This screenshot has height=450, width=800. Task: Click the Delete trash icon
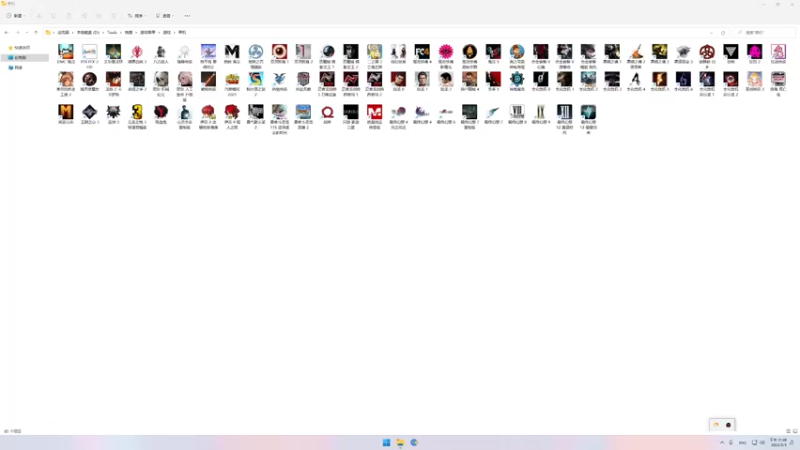coord(114,16)
